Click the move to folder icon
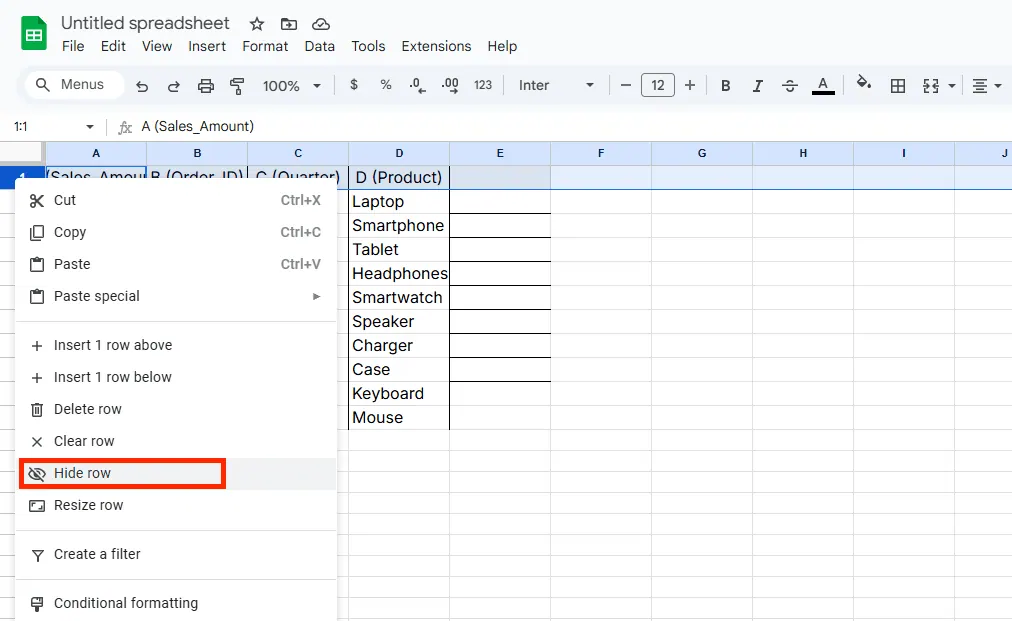1012x621 pixels. pyautogui.click(x=289, y=24)
